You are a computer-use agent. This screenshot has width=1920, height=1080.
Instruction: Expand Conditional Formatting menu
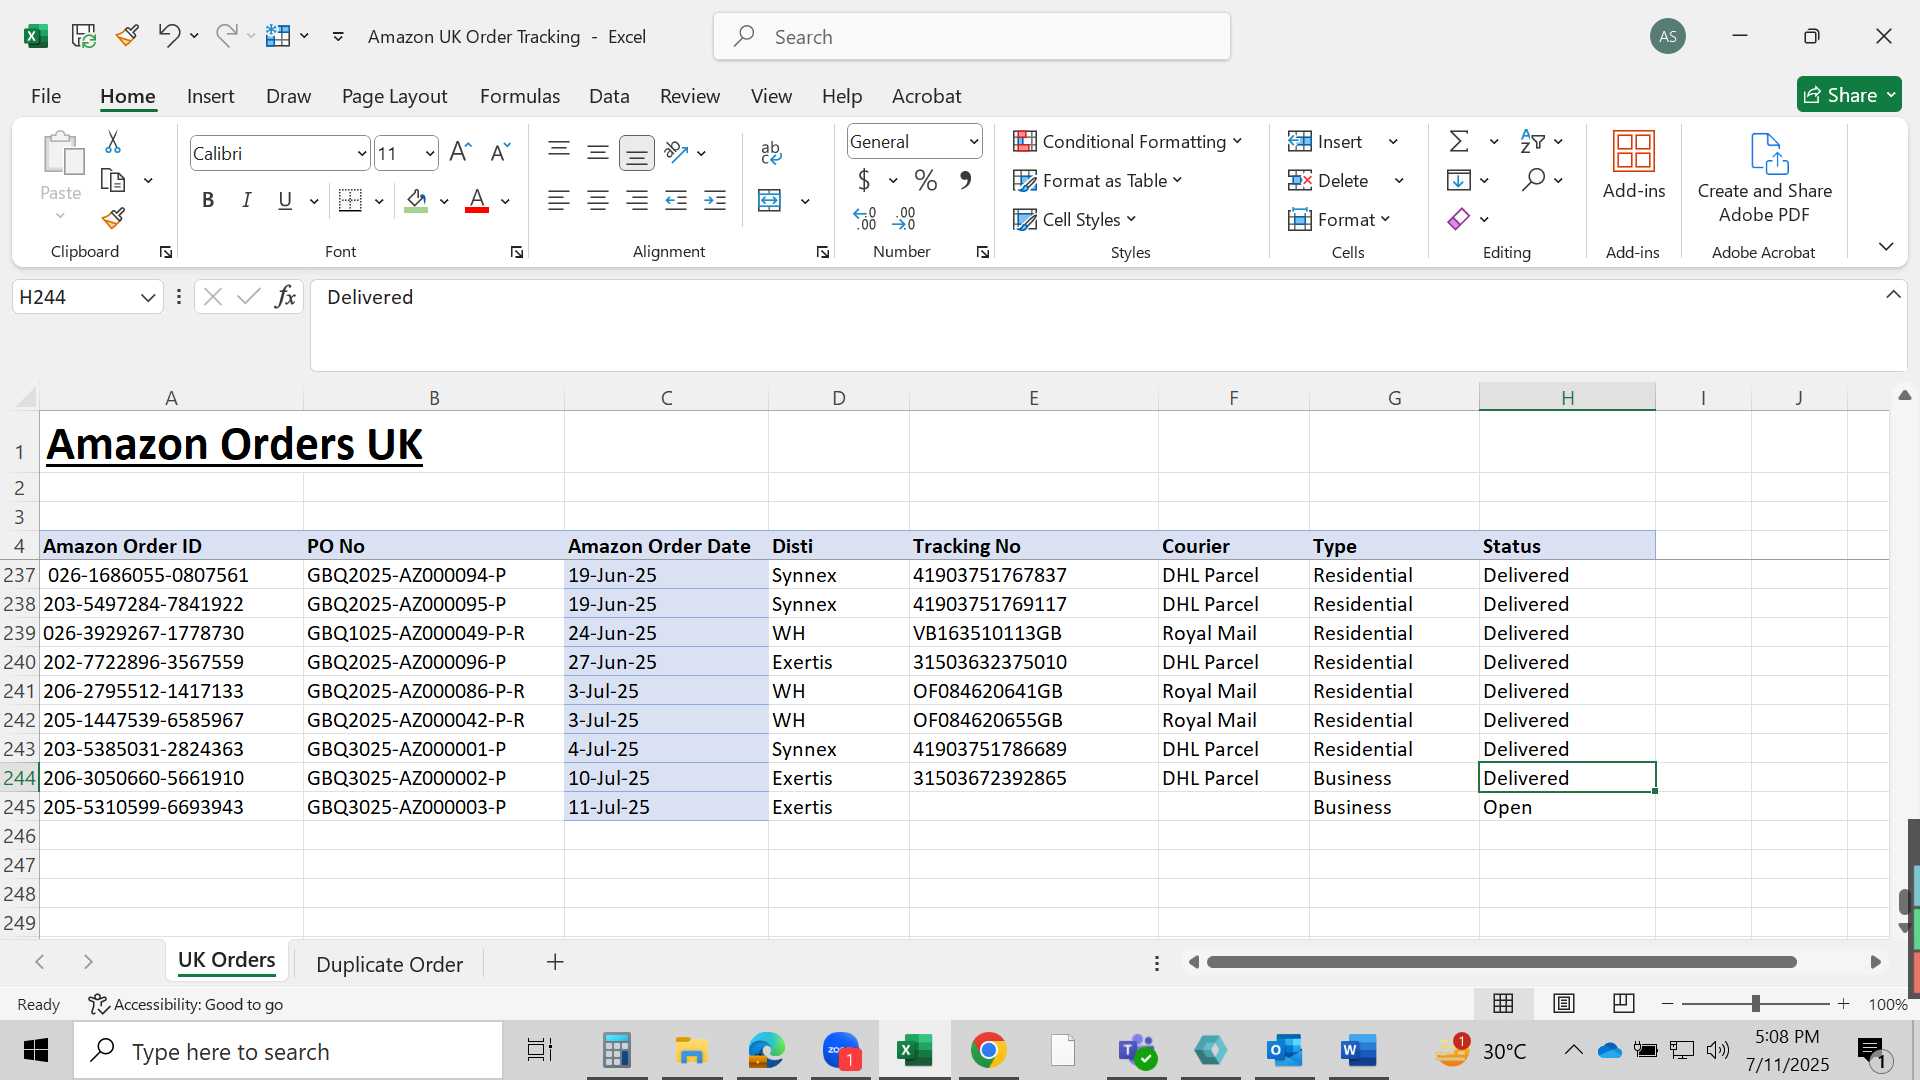[1128, 141]
